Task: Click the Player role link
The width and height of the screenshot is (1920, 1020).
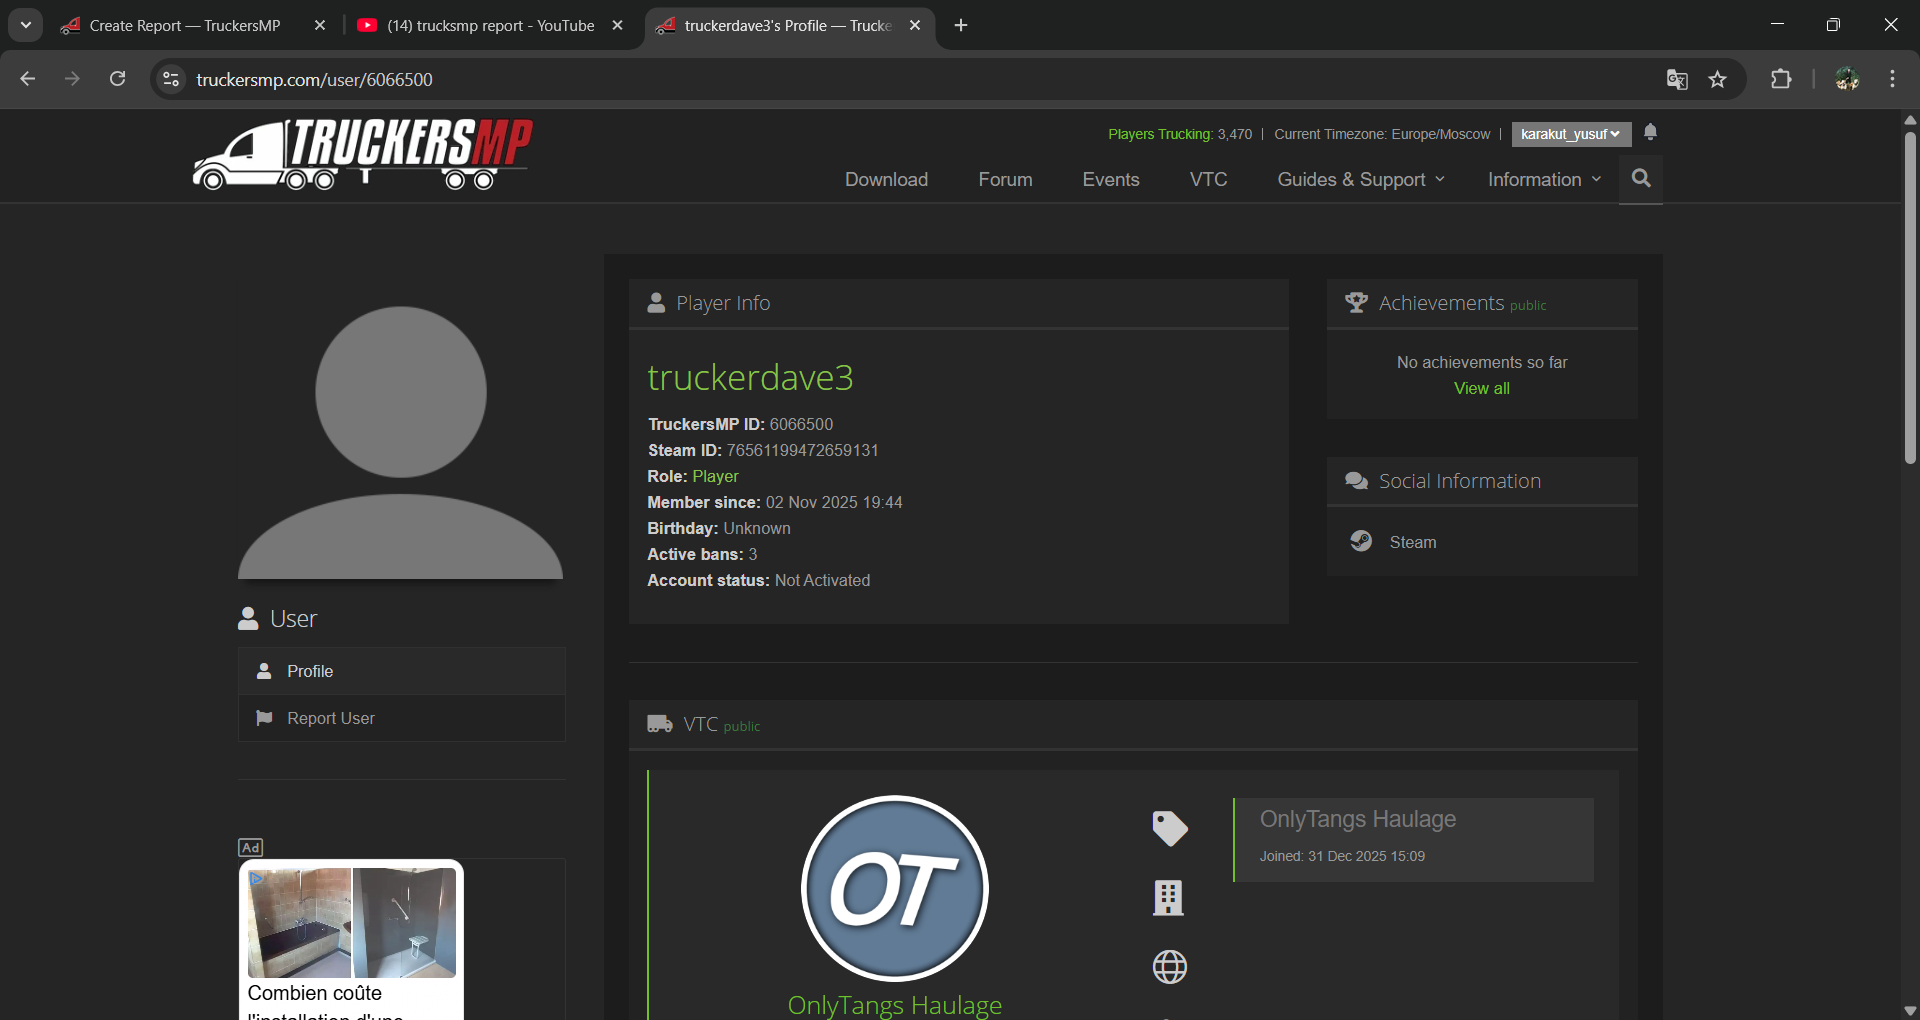Action: tap(716, 476)
